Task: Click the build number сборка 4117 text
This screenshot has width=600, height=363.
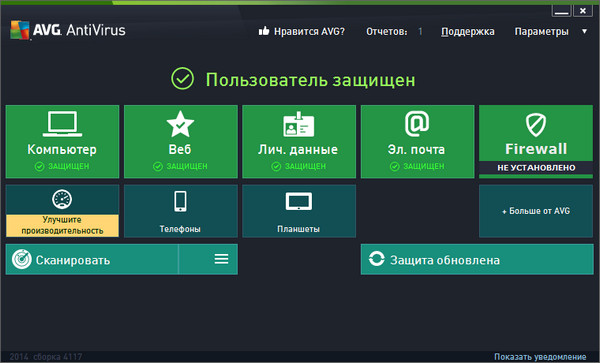Action: pos(57,357)
